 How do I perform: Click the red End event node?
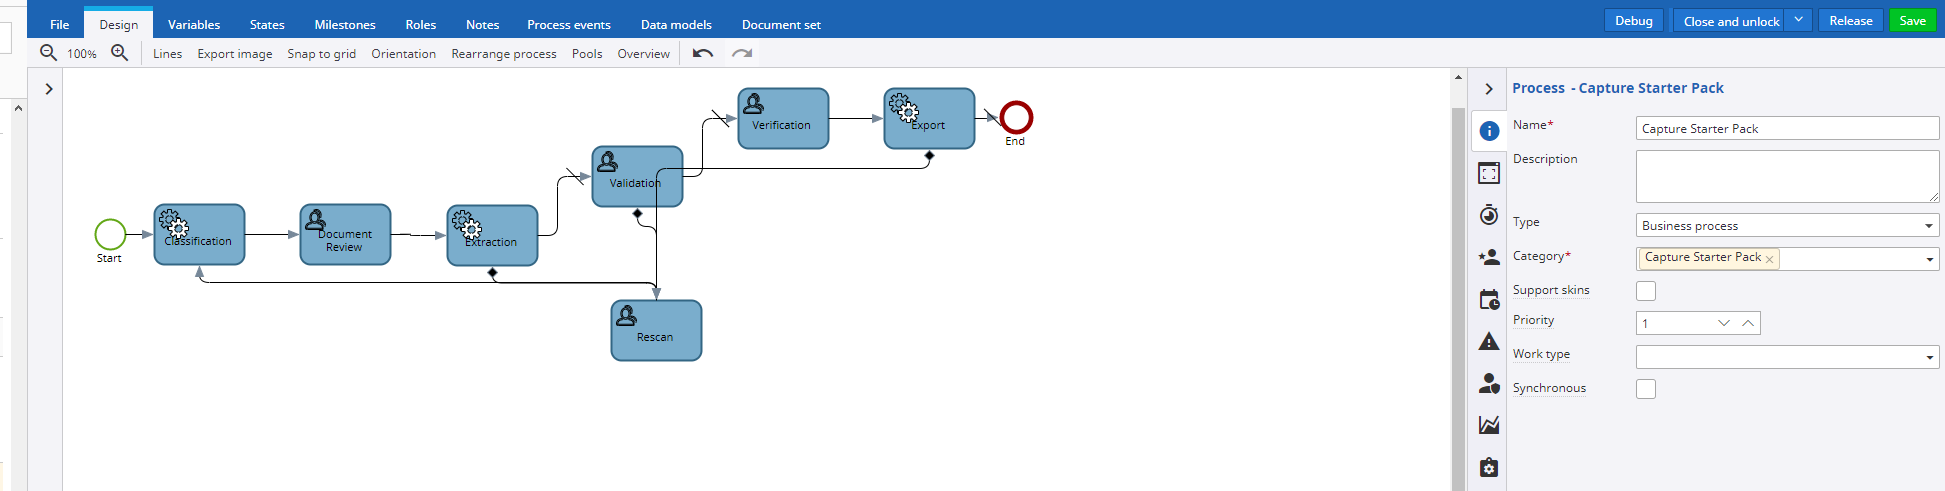[1016, 118]
